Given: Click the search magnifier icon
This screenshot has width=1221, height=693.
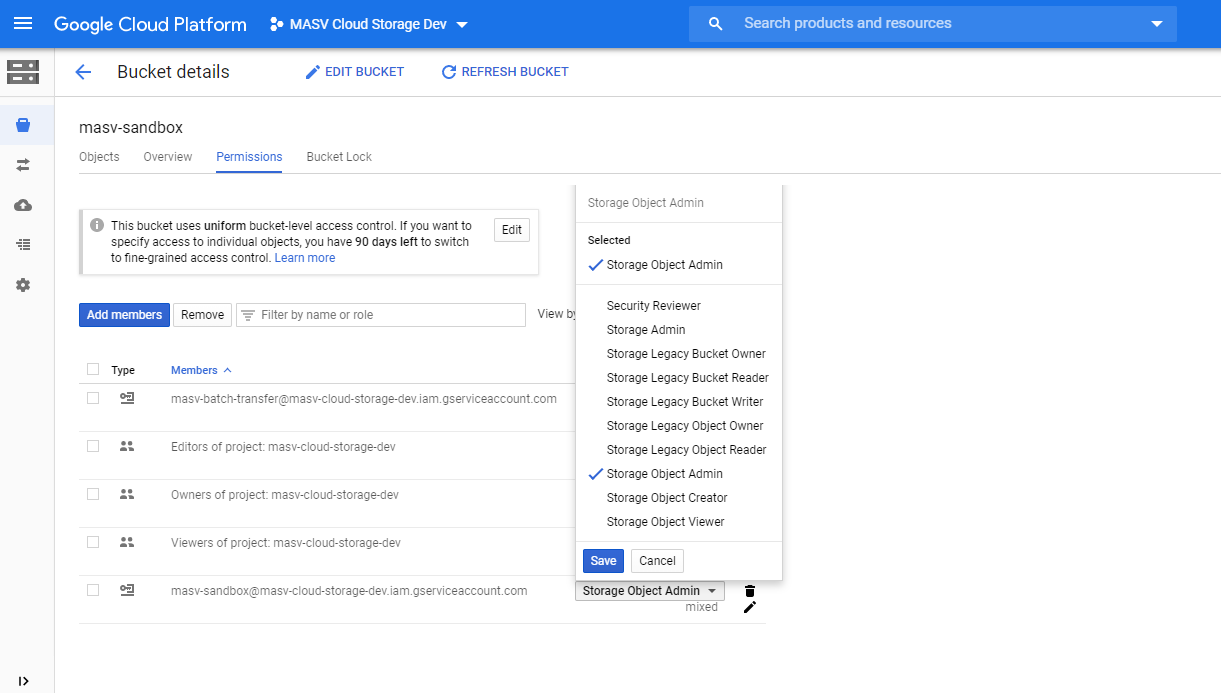Looking at the screenshot, I should (715, 24).
